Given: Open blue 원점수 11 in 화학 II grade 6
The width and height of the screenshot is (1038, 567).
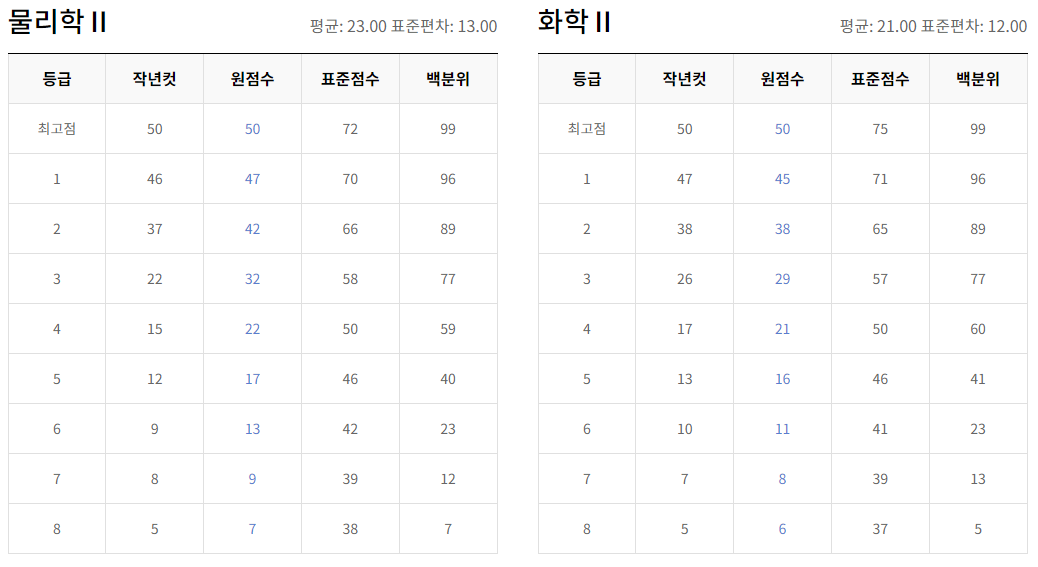Looking at the screenshot, I should click(x=782, y=429).
